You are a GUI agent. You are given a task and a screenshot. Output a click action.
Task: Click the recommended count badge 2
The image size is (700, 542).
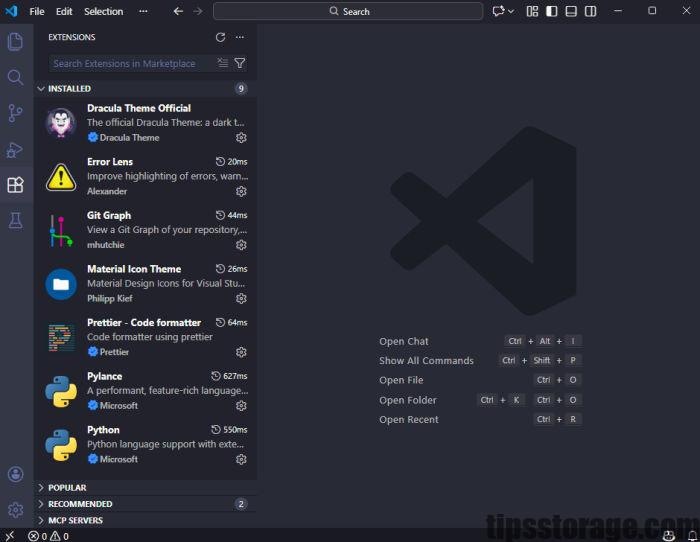point(241,504)
